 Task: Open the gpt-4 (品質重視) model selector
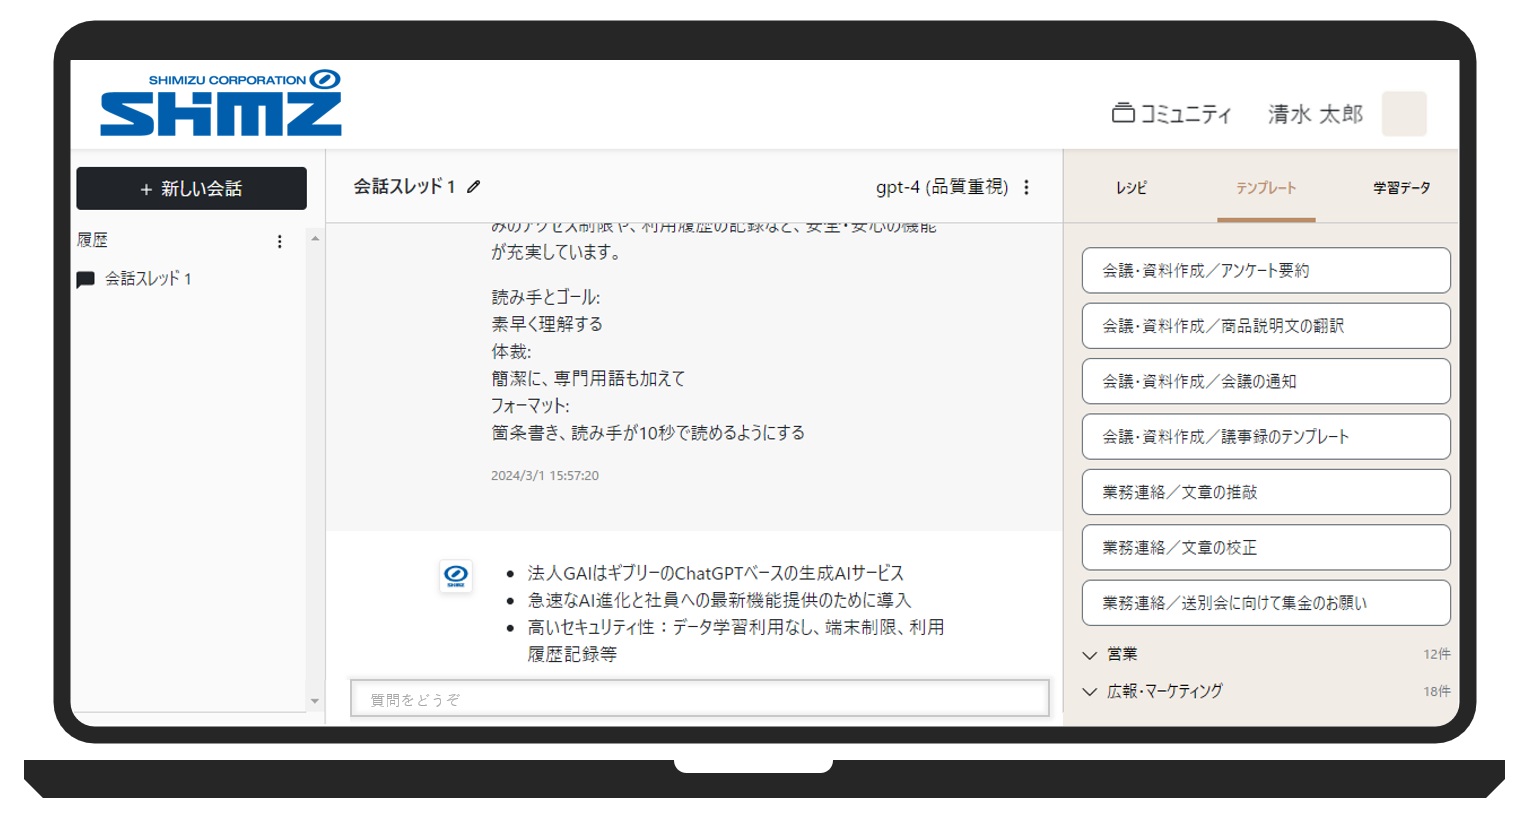[x=941, y=187]
